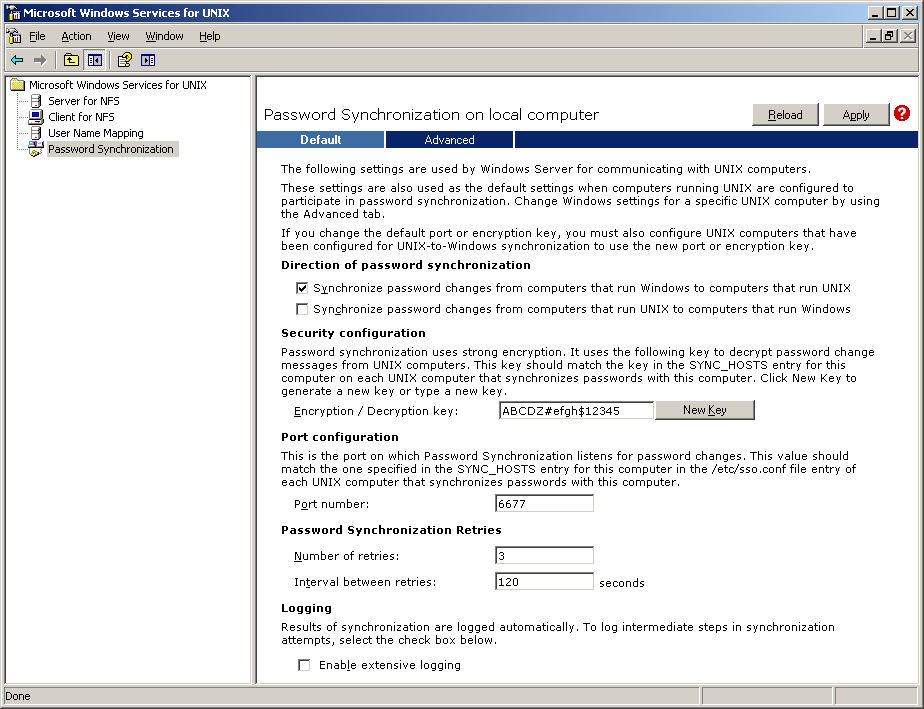This screenshot has width=924, height=709.
Task: Select the Client for NFS computer icon
Action: pyautogui.click(x=36, y=117)
